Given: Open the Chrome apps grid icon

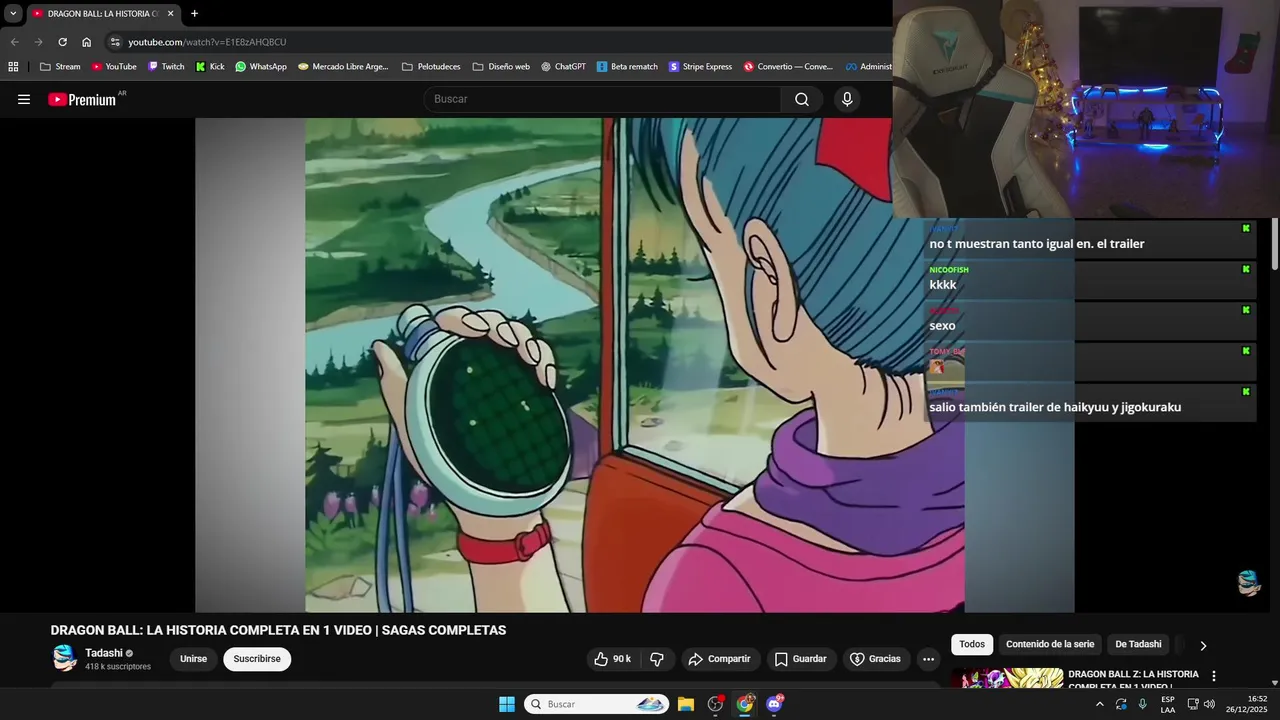Looking at the screenshot, I should 13,67.
